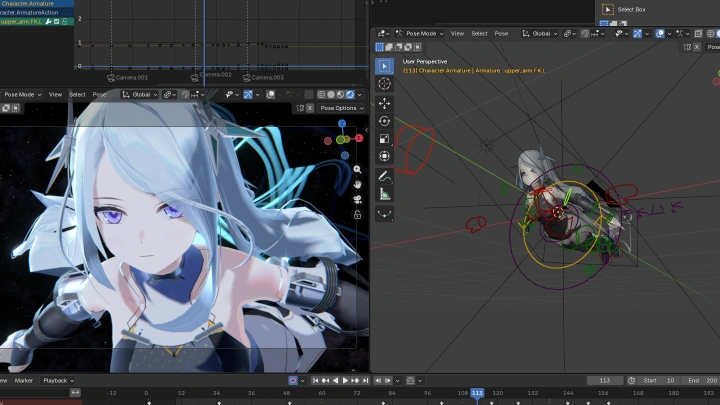Toggle X-axis mirror in left viewport pose header

coord(309,108)
